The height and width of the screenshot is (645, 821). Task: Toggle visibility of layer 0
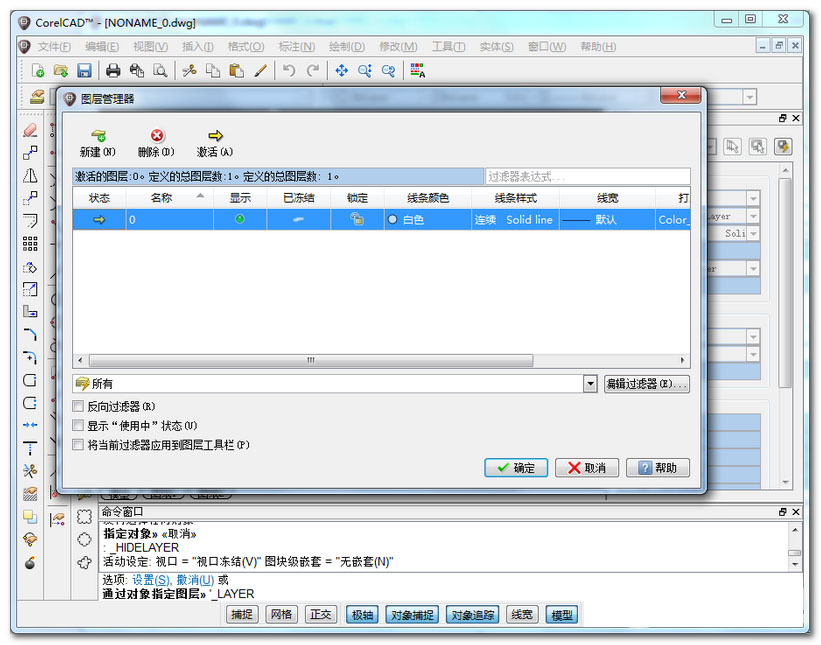coord(239,219)
